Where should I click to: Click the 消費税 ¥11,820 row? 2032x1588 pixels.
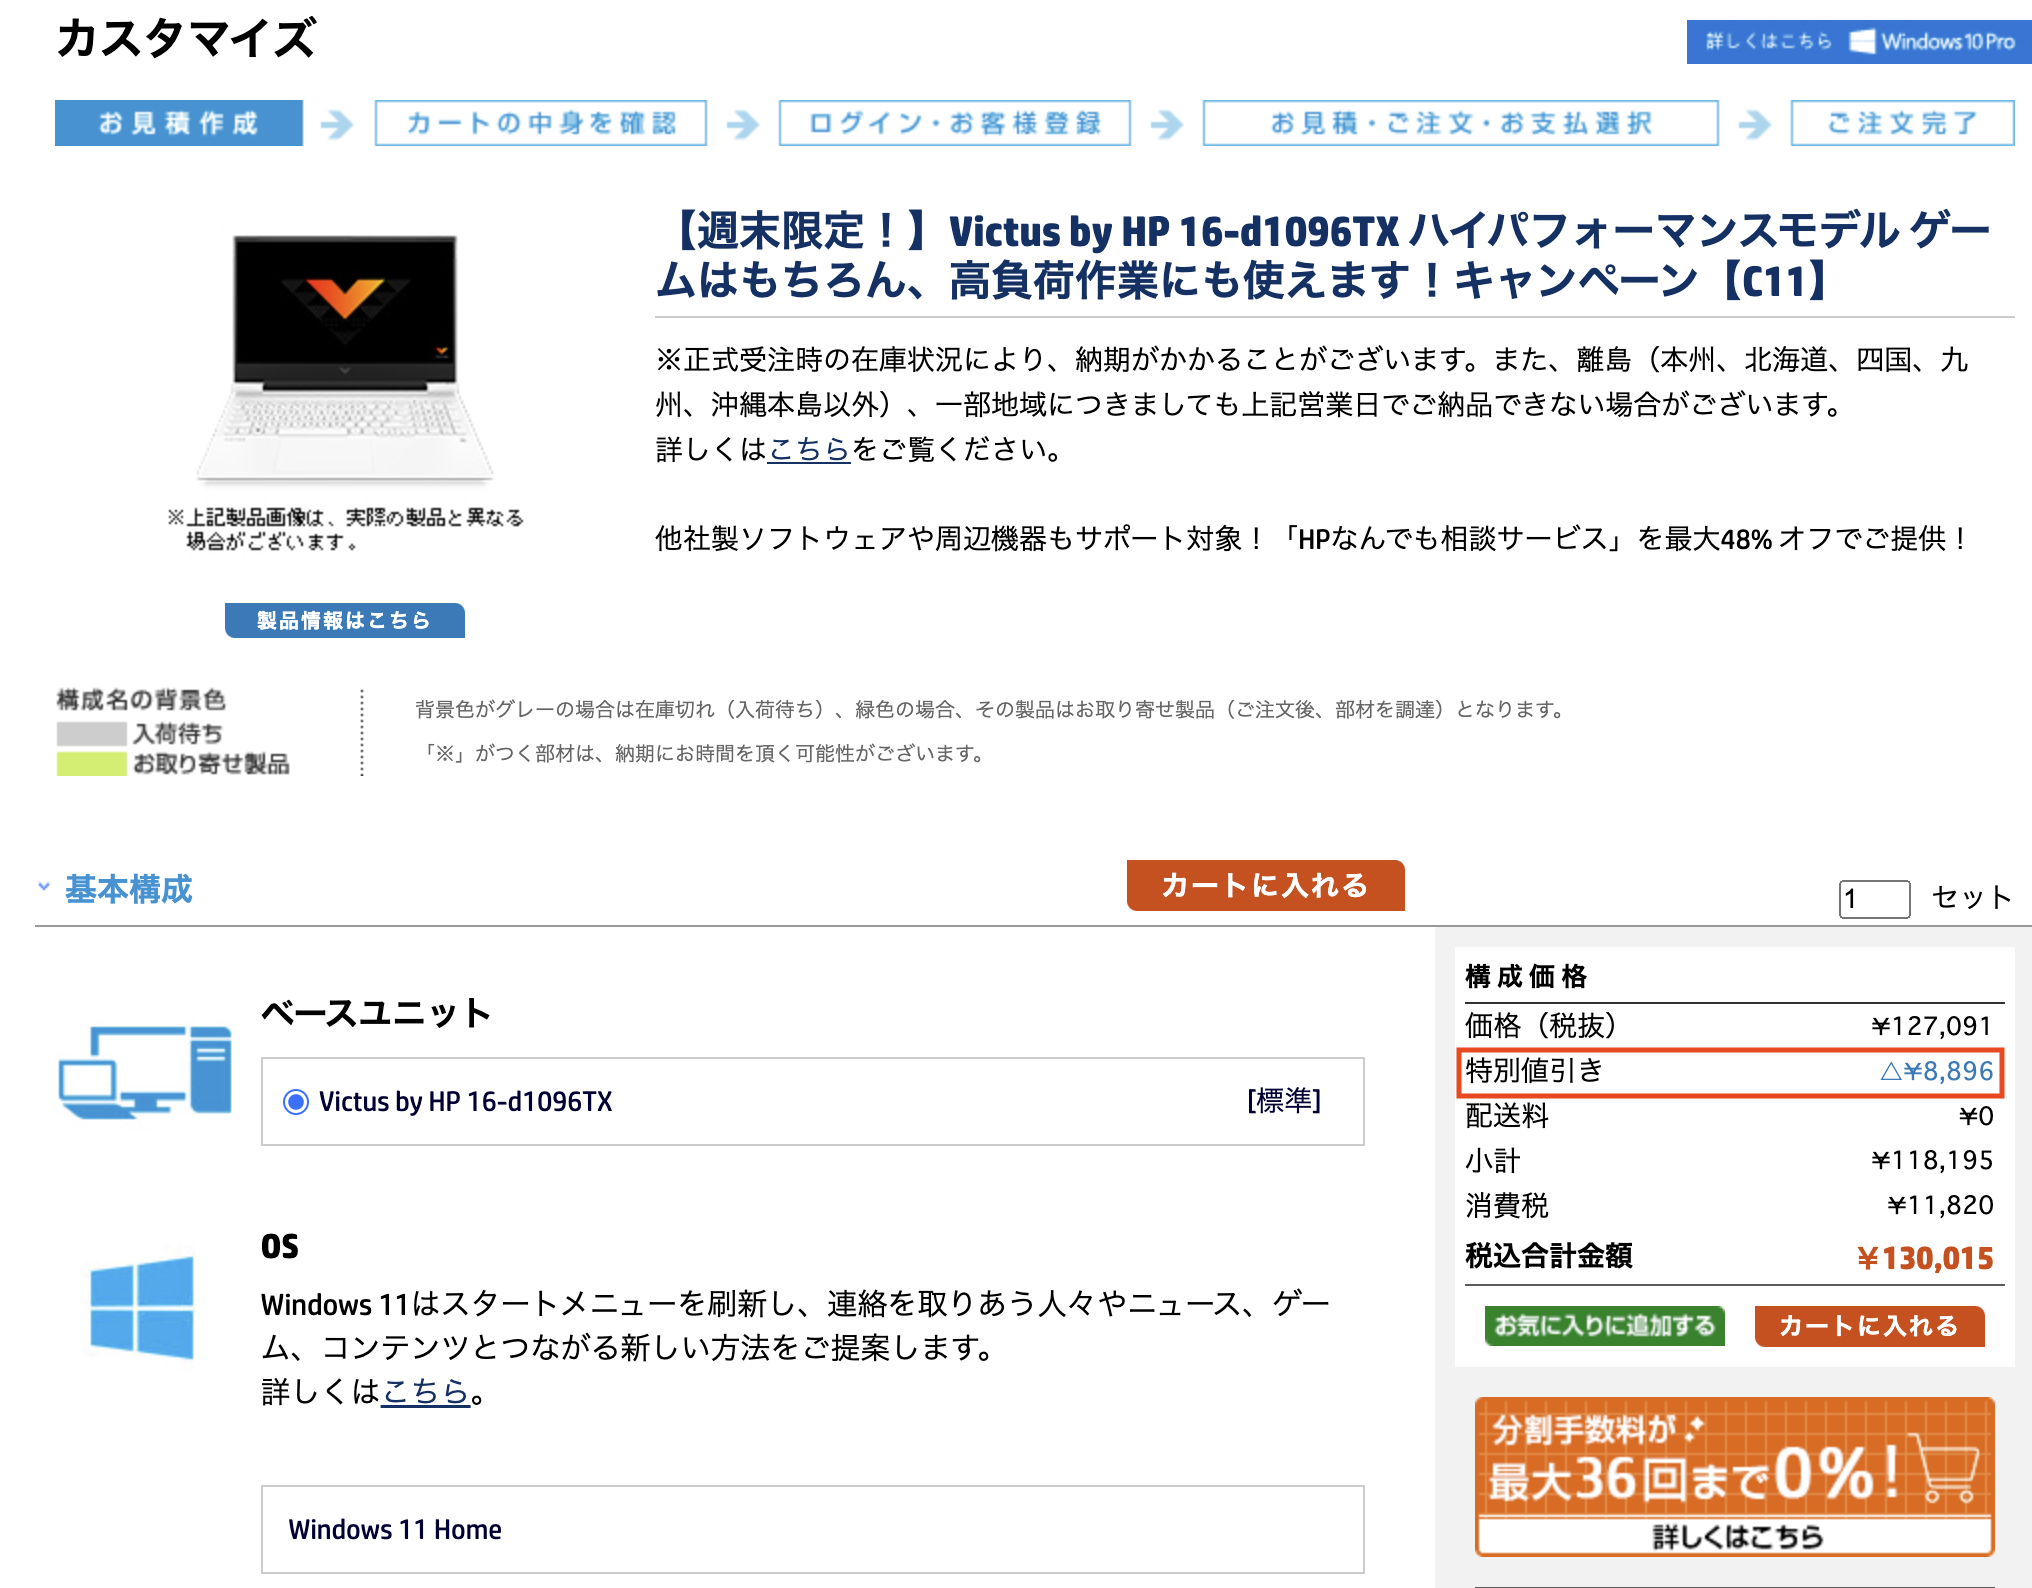(x=1731, y=1206)
